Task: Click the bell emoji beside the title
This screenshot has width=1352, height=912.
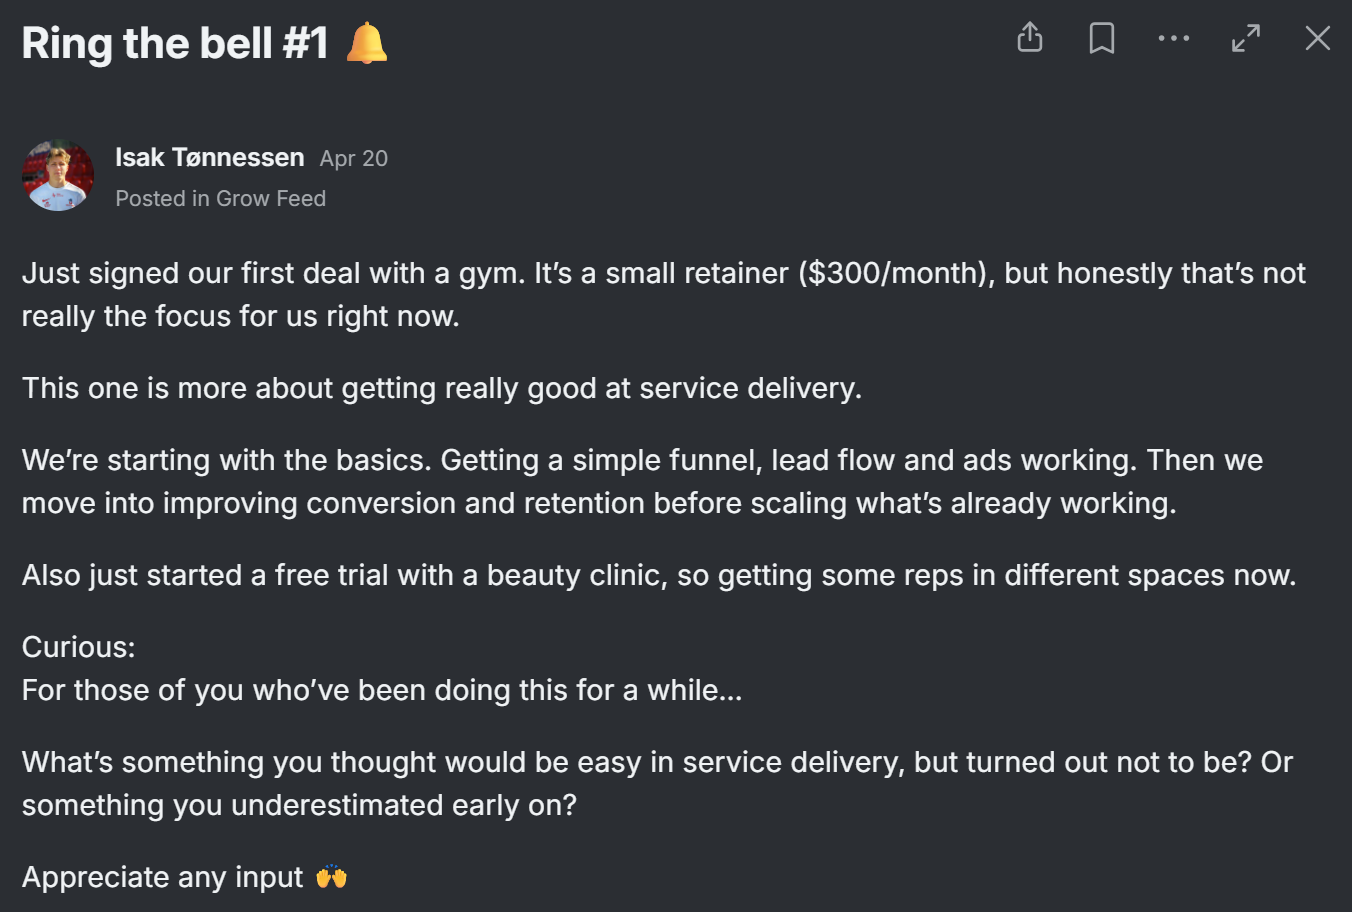Action: [366, 43]
